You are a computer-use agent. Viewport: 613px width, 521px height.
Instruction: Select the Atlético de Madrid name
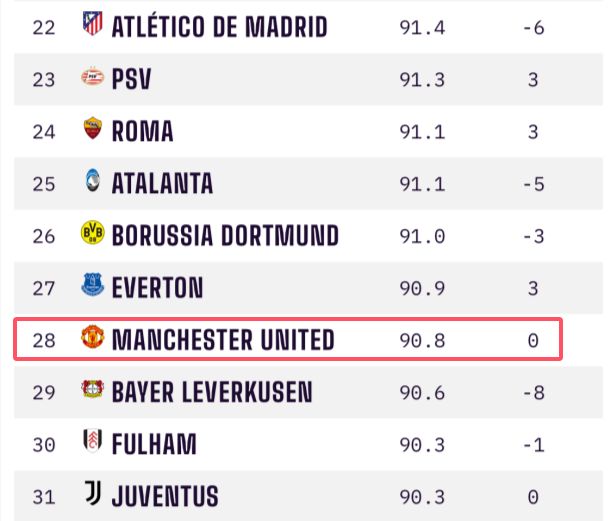point(220,27)
